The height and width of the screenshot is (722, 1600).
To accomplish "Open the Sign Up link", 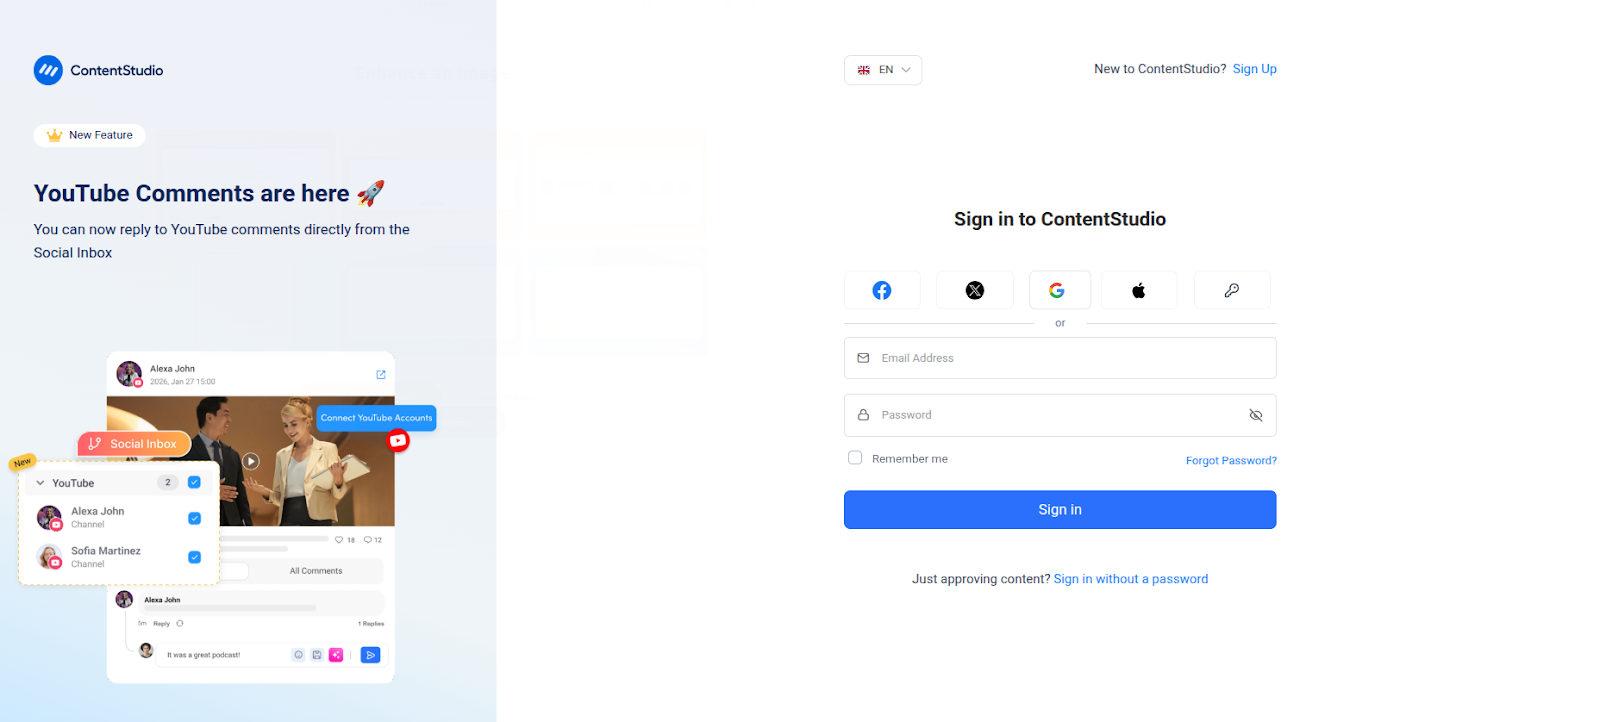I will tap(1254, 69).
